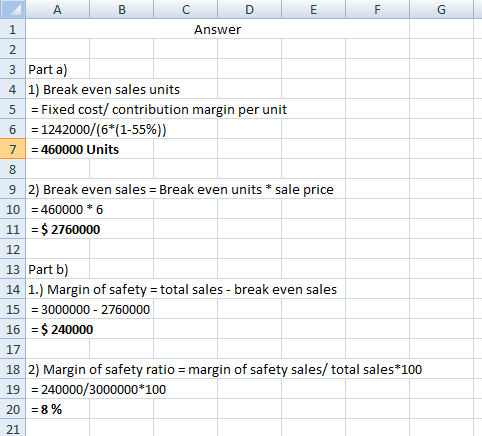Click the Select All corner button

pos(13,9)
